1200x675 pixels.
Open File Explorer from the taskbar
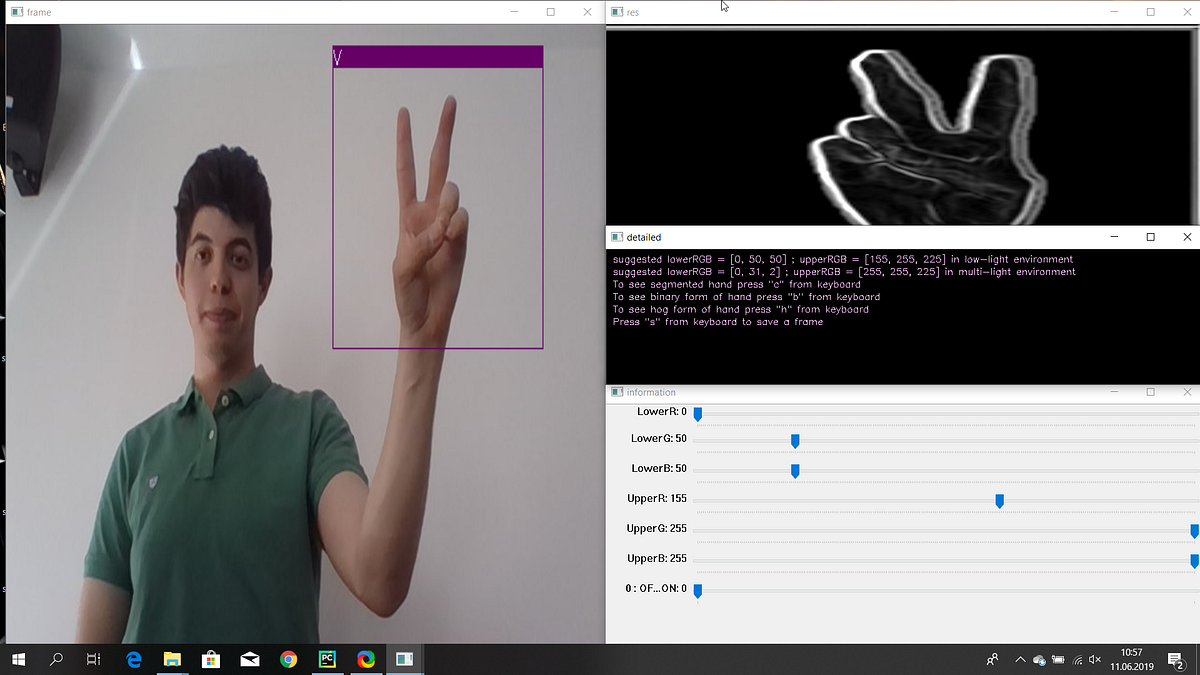point(171,659)
